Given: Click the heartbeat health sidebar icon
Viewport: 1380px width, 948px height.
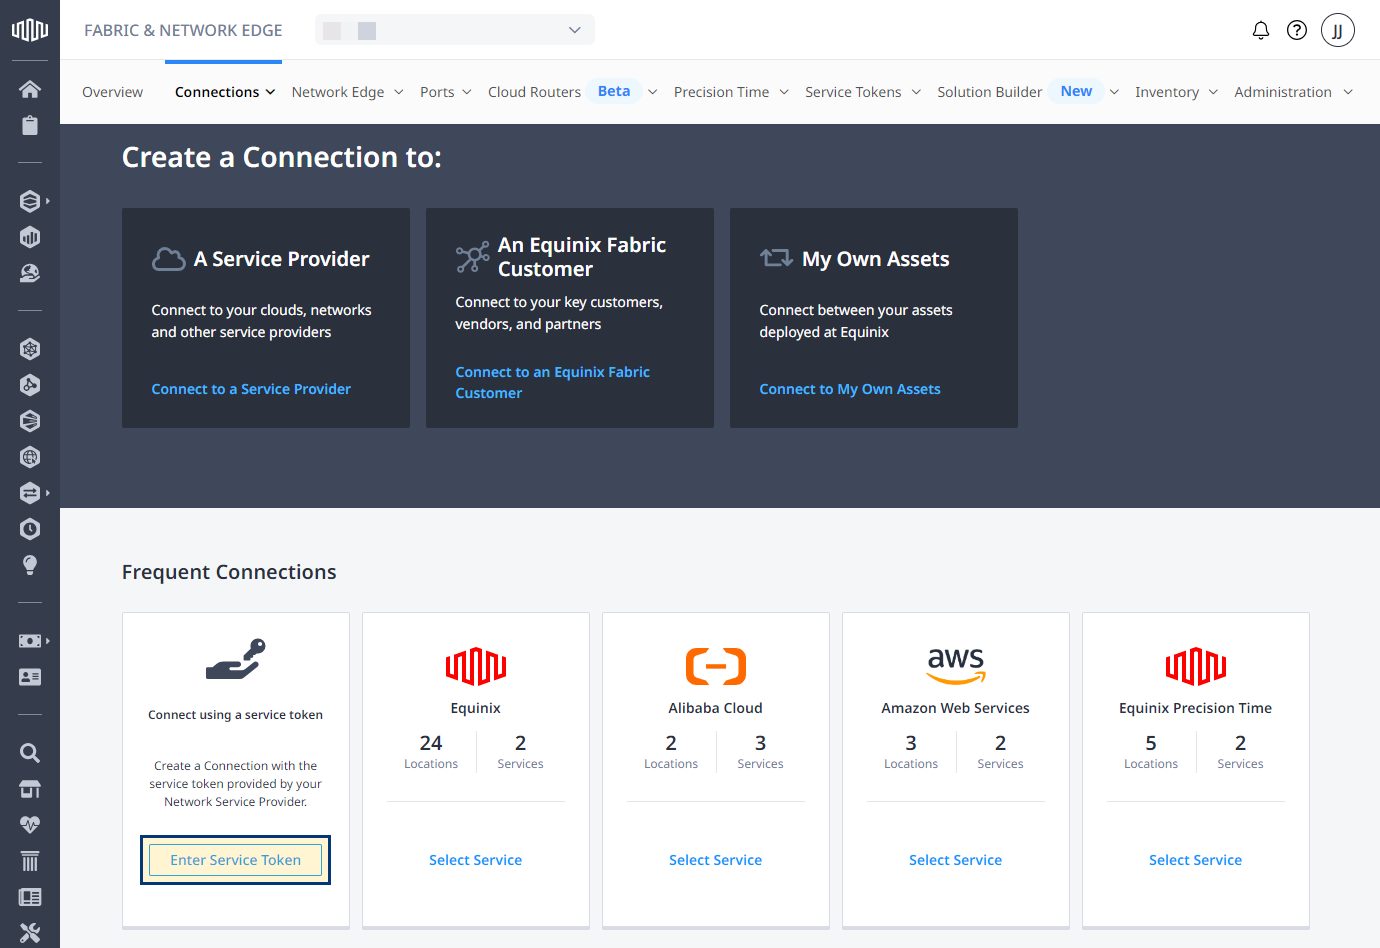Looking at the screenshot, I should point(30,825).
